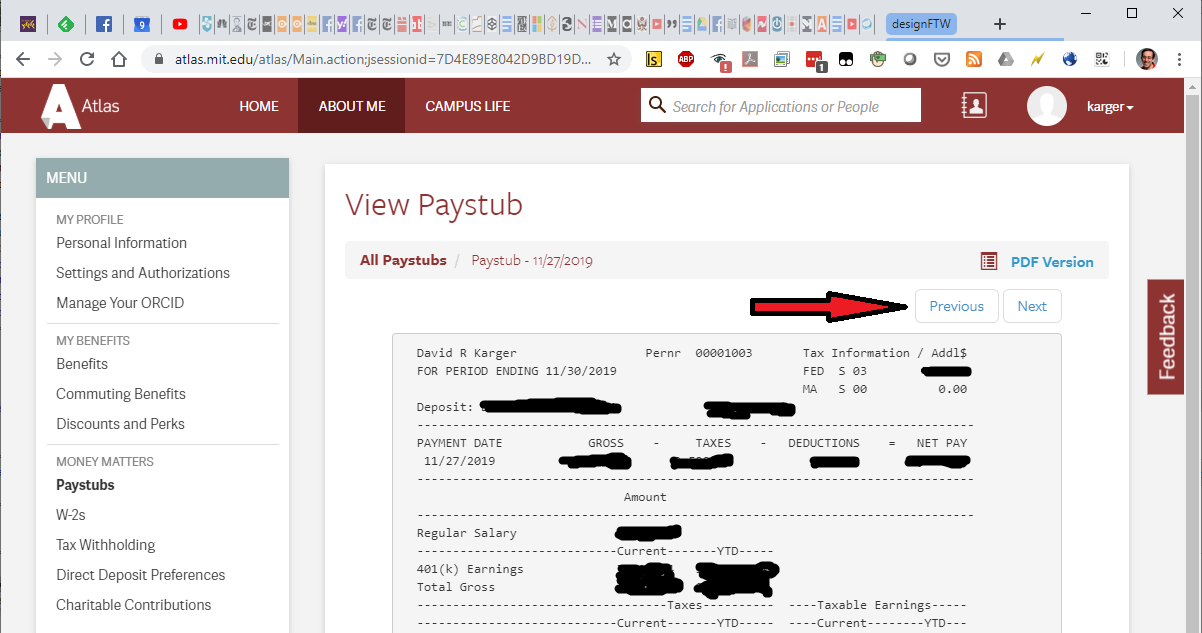Image resolution: width=1202 pixels, height=633 pixels.
Task: Open the All Paystubs breadcrumb link
Action: point(403,261)
